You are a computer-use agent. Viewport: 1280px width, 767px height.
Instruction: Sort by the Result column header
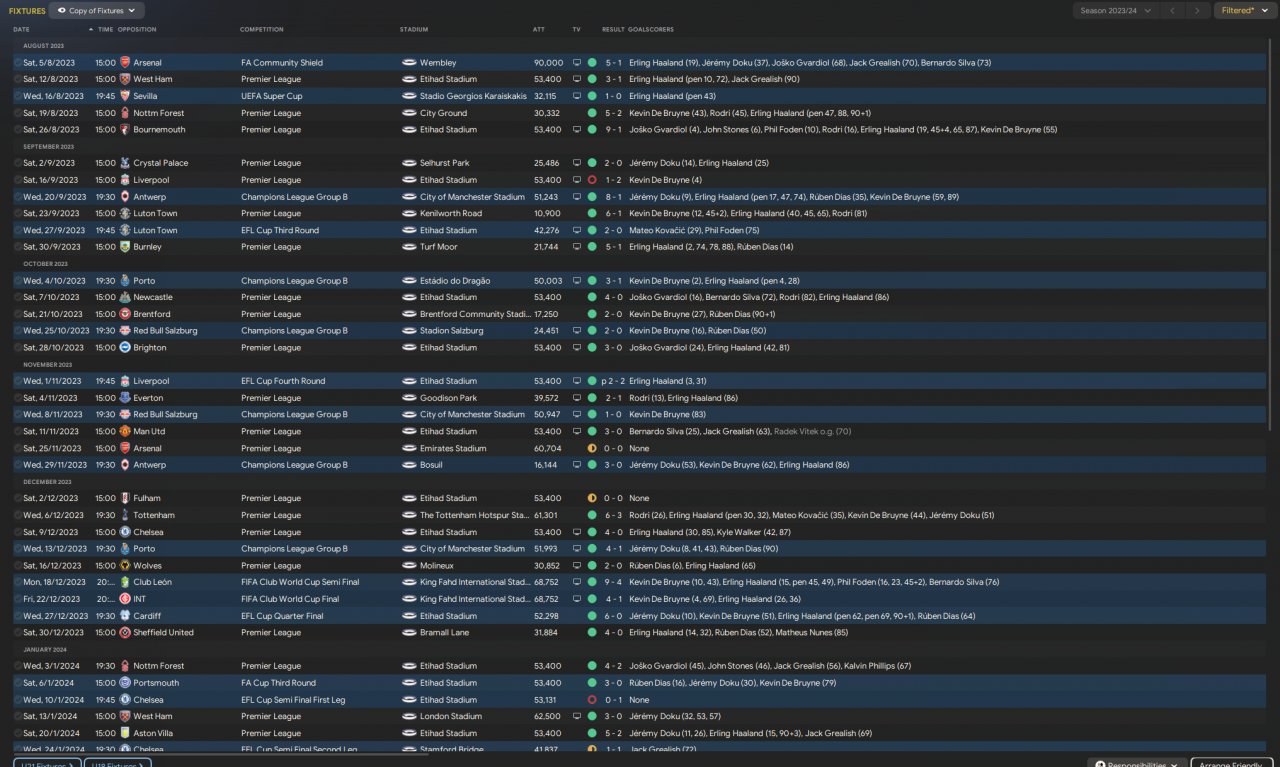point(613,29)
